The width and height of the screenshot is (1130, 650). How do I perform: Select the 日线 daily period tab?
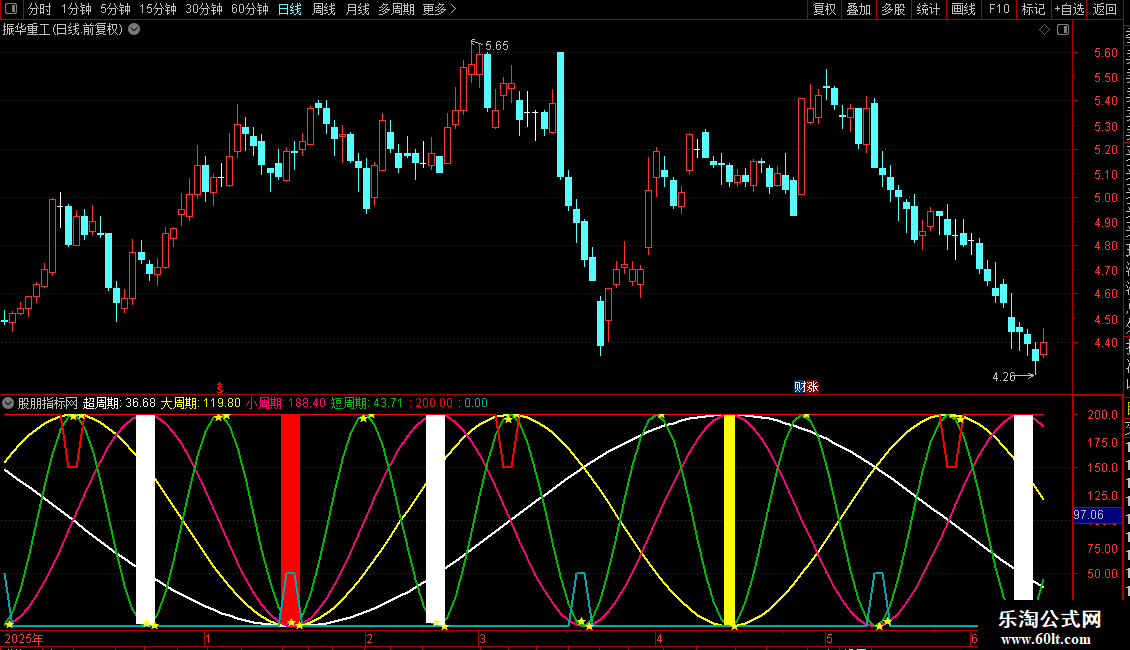[290, 9]
